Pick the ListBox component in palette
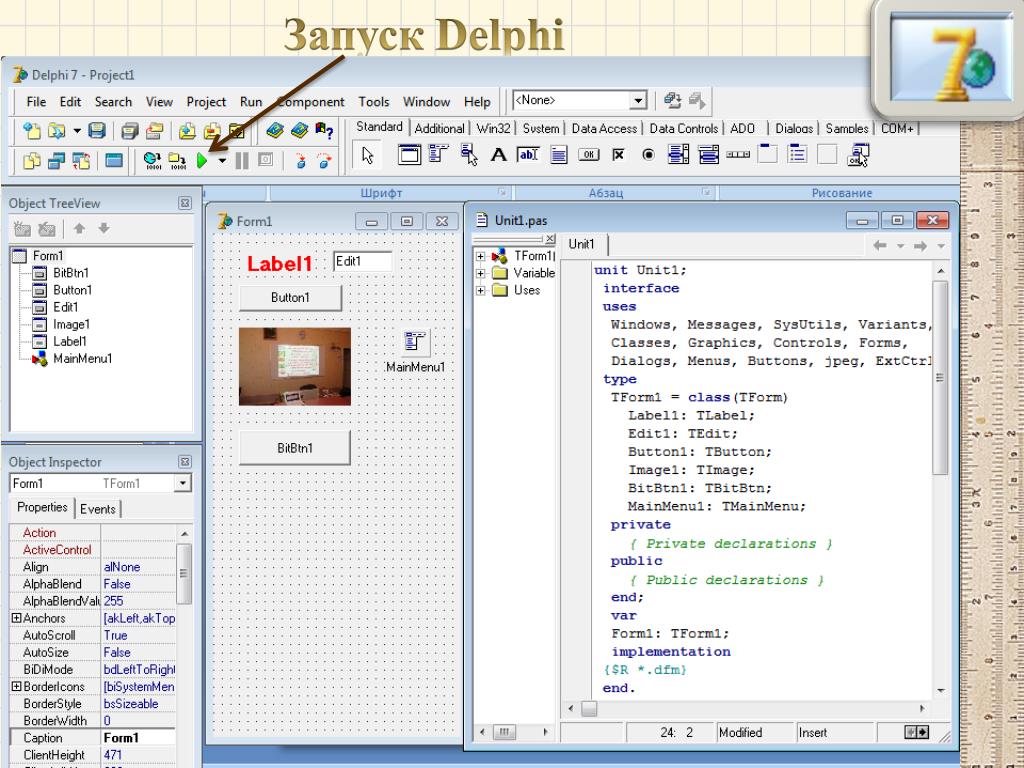Image resolution: width=1024 pixels, height=768 pixels. coord(678,155)
